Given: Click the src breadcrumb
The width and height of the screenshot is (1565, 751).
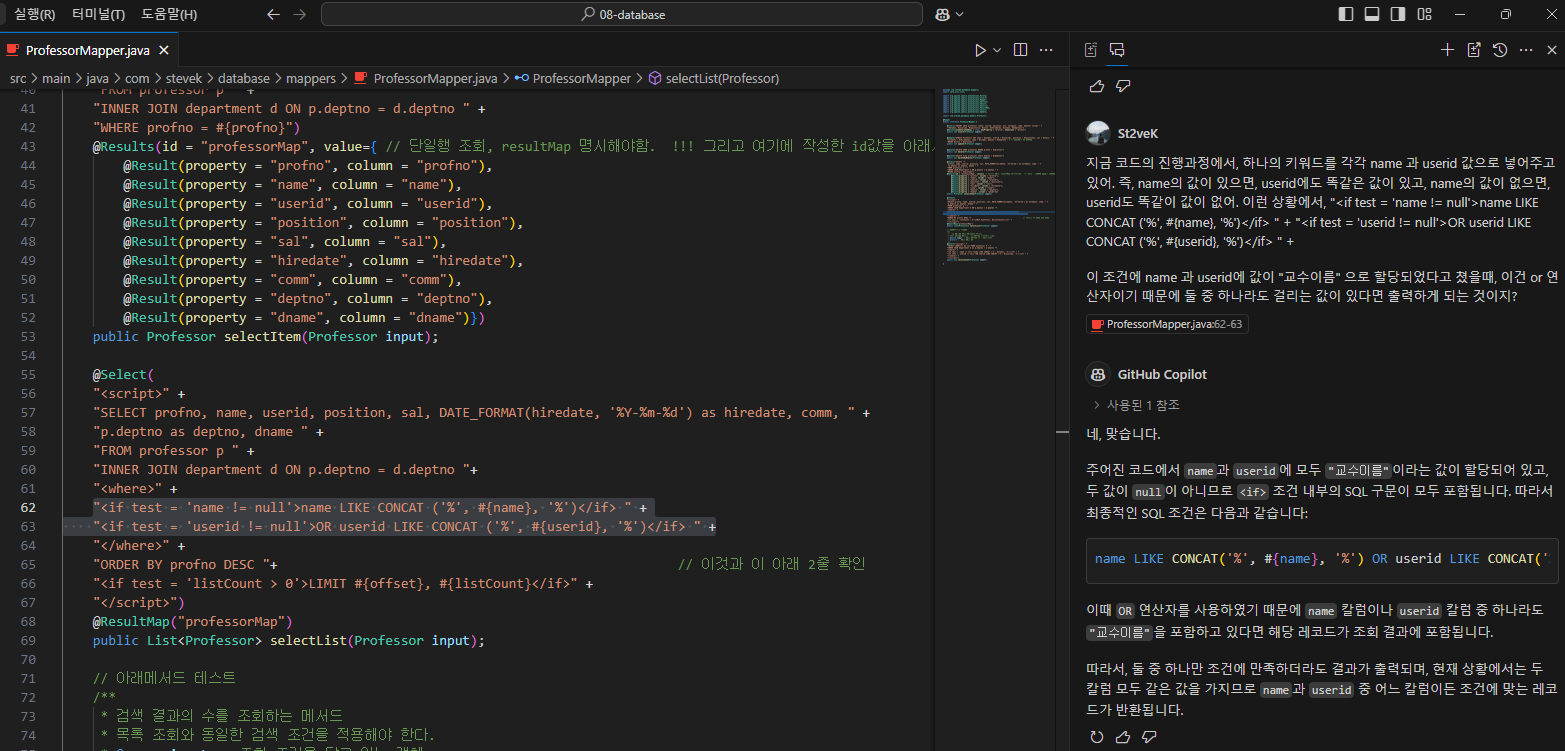Looking at the screenshot, I should (18, 78).
